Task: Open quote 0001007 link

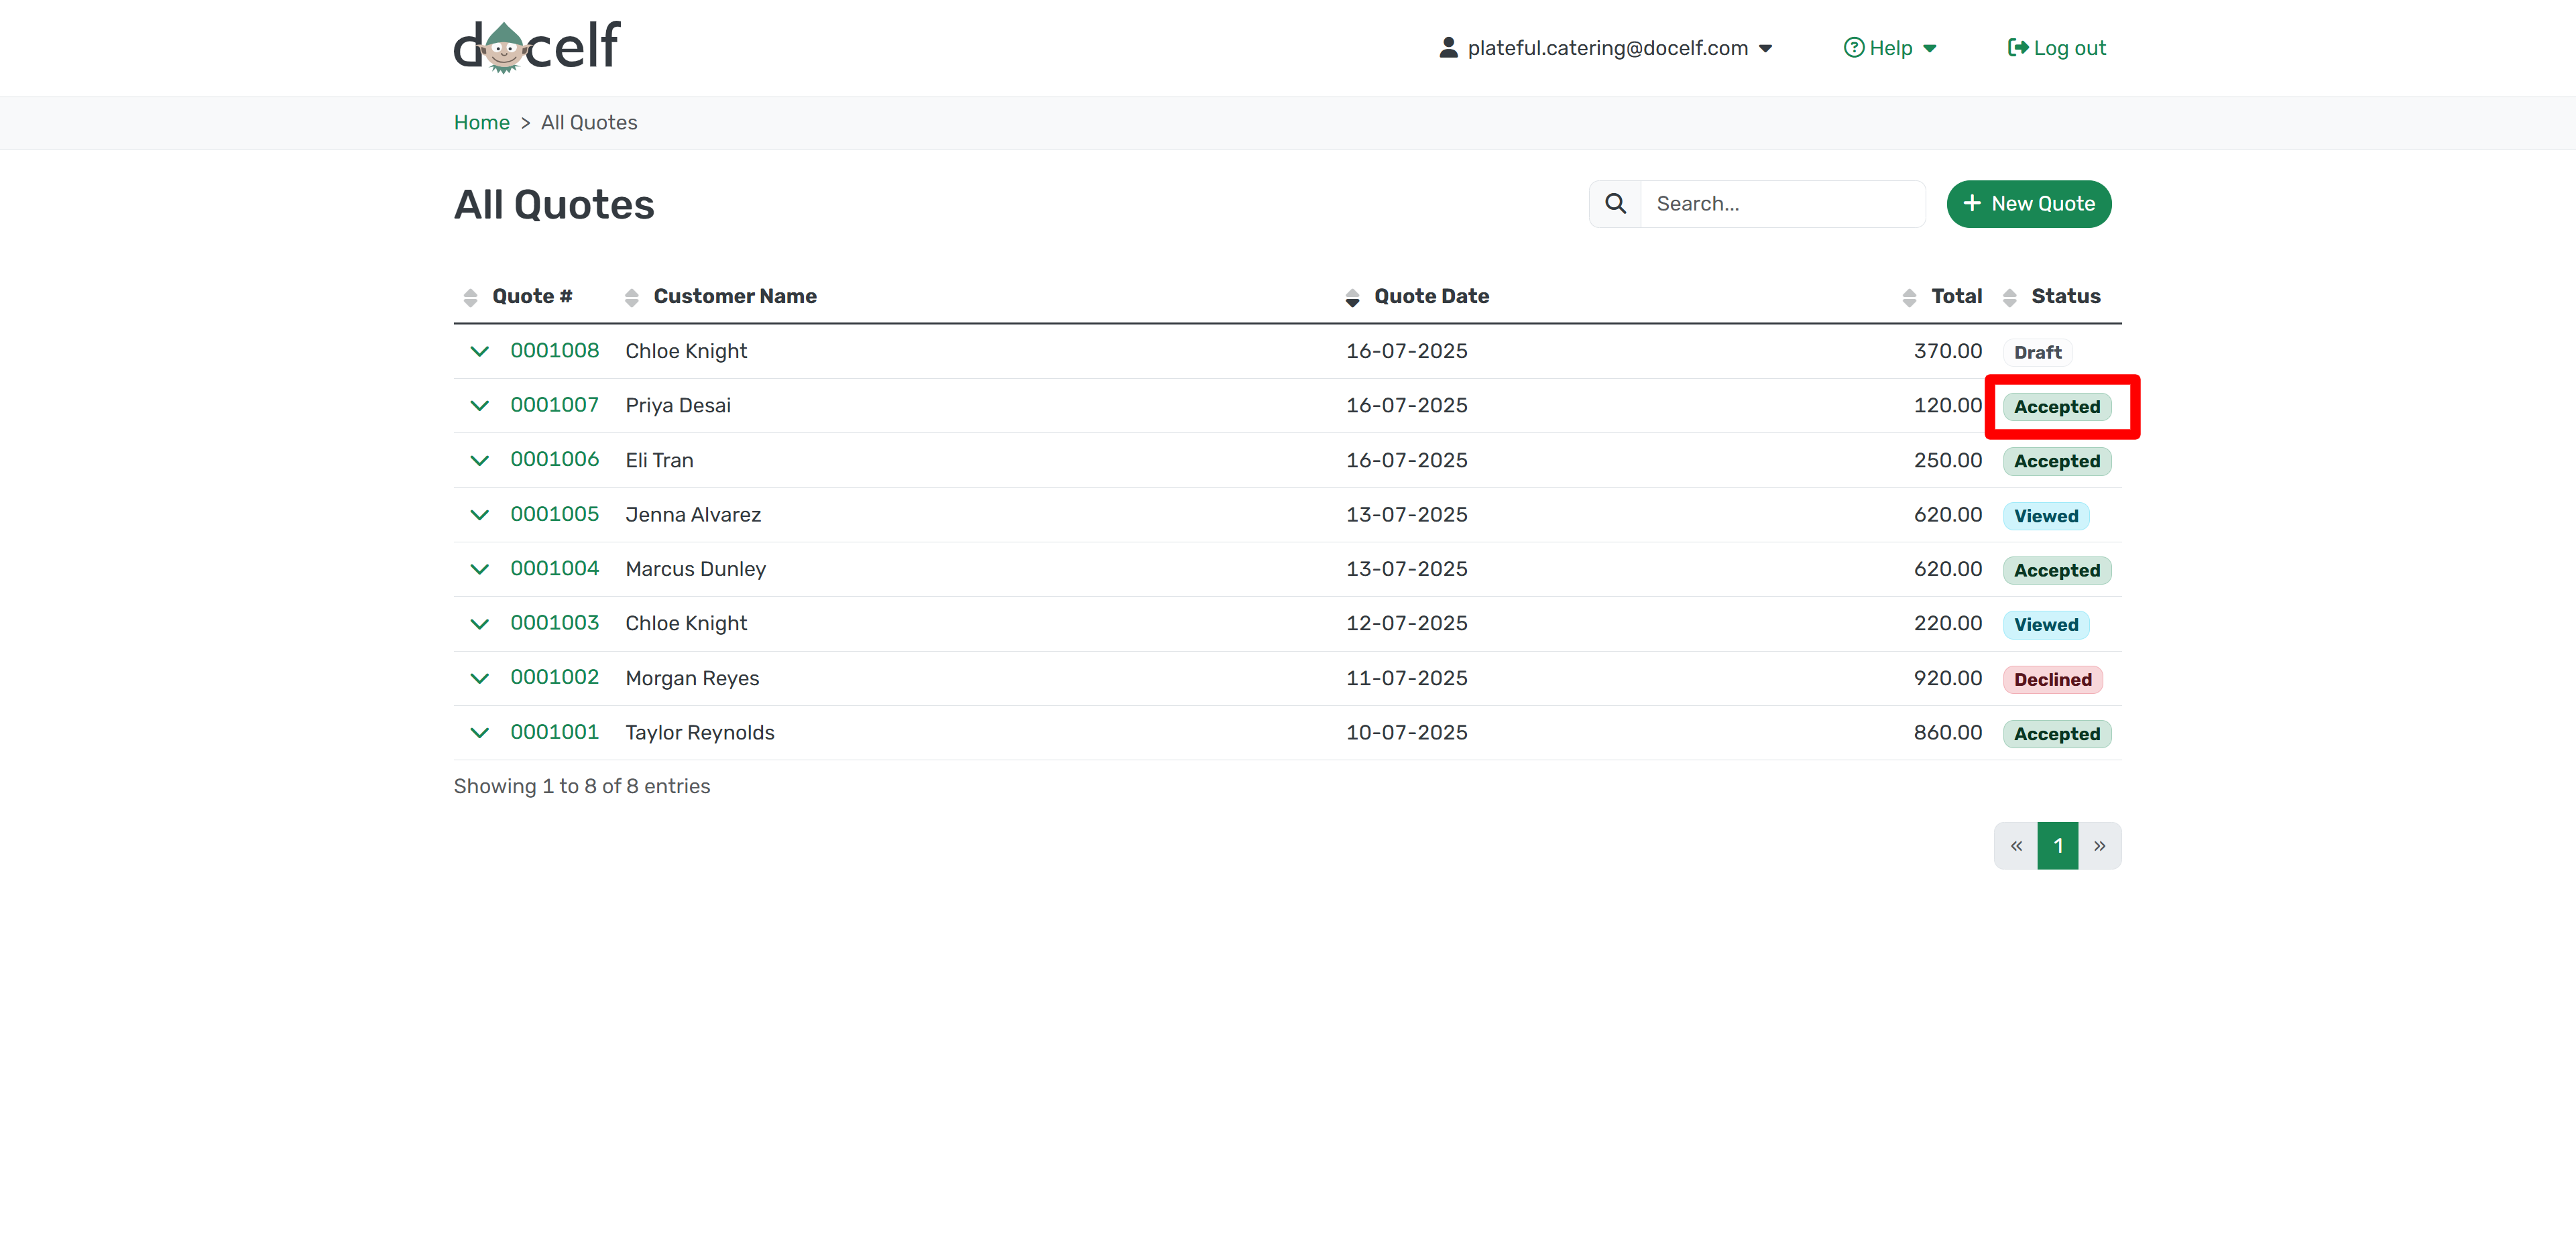Action: [554, 405]
